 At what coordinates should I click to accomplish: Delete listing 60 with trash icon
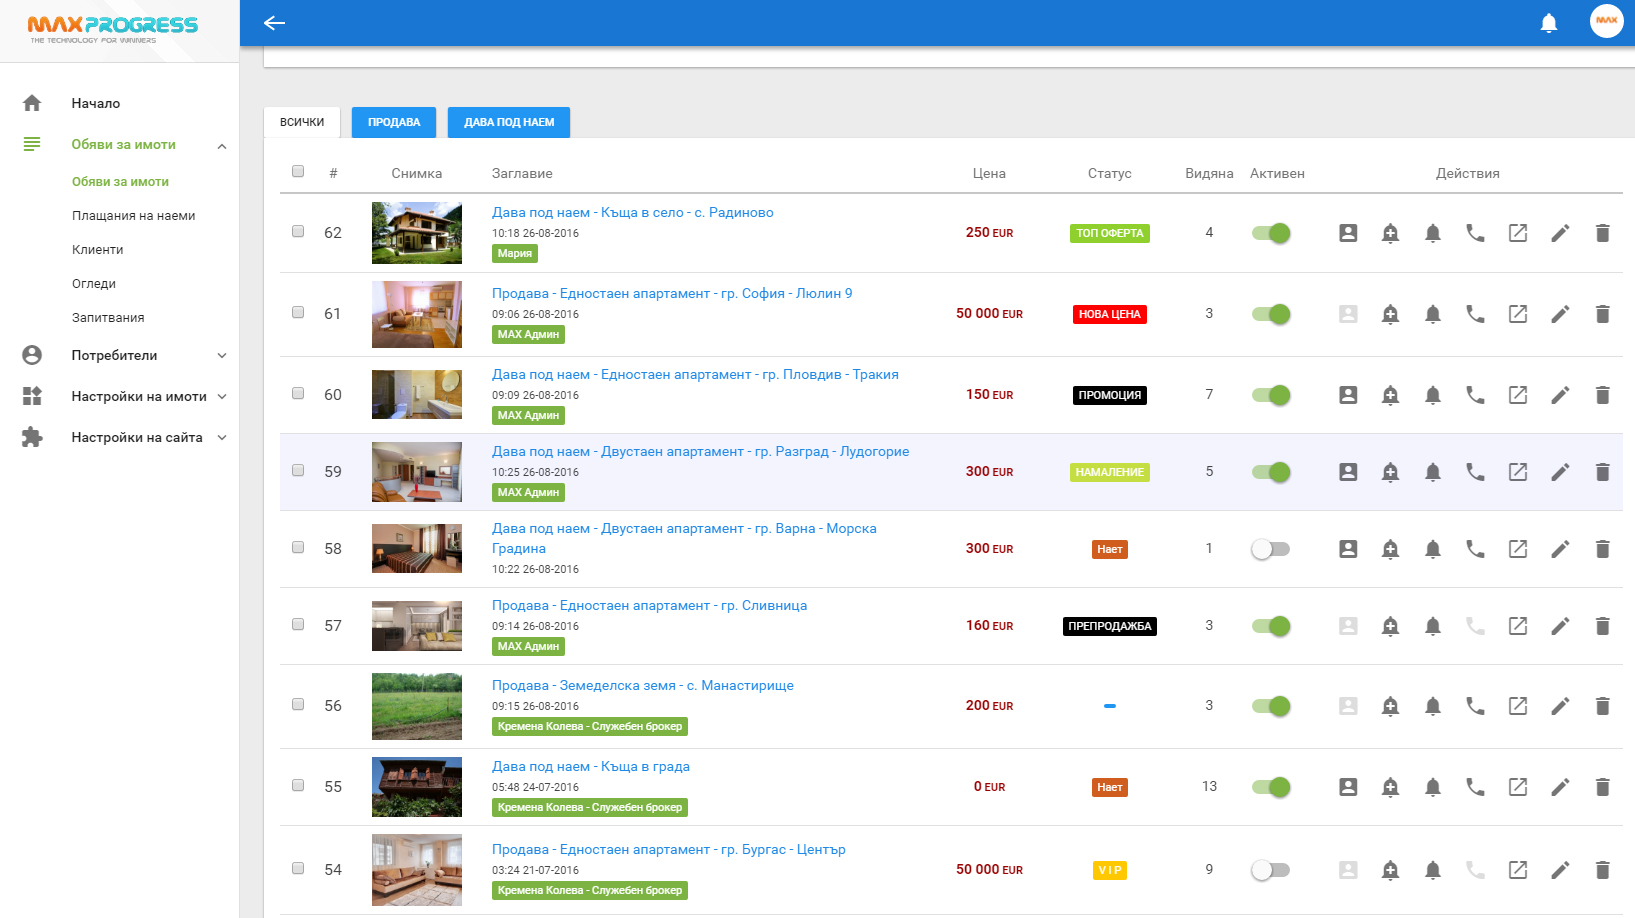(x=1602, y=395)
